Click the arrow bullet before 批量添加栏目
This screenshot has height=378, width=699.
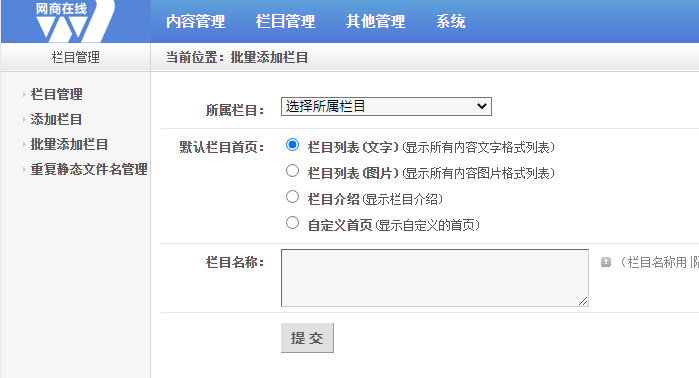[x=24, y=144]
